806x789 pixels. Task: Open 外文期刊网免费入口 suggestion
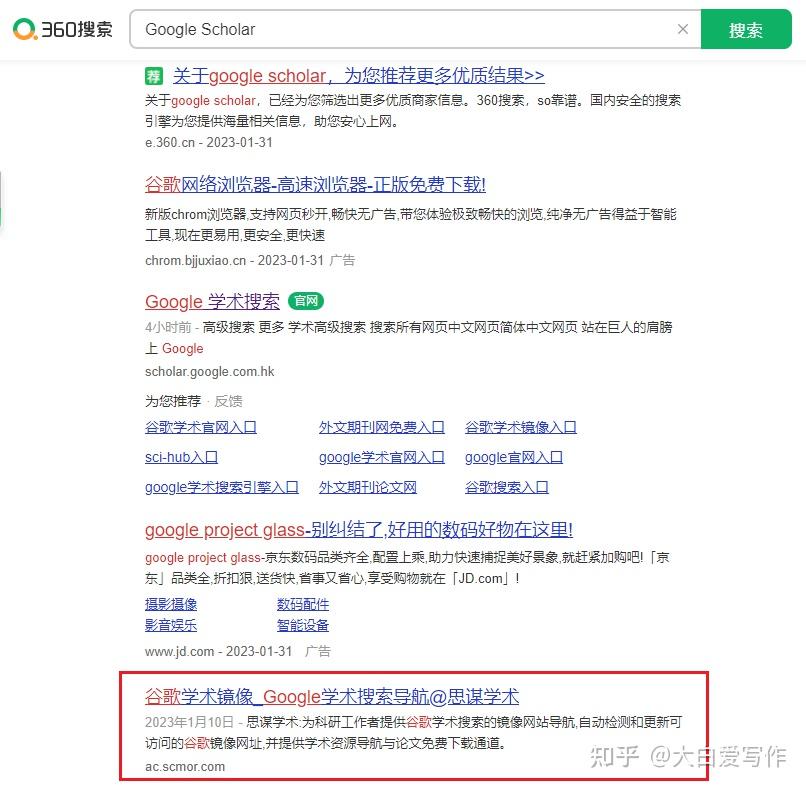(381, 427)
